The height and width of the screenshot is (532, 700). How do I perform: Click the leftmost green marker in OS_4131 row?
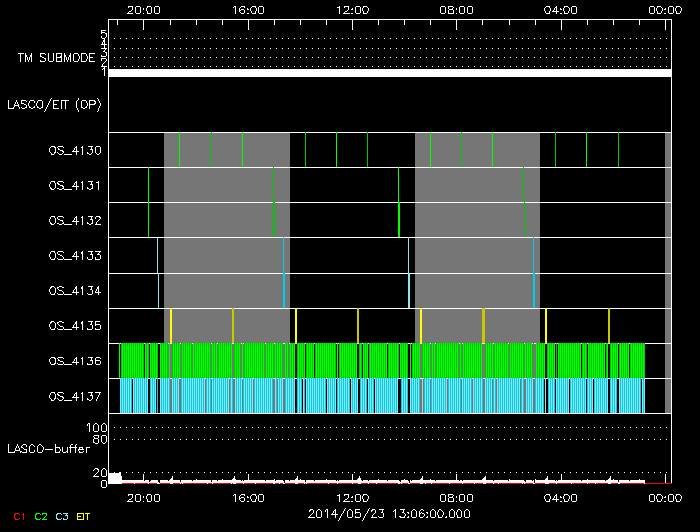click(149, 185)
